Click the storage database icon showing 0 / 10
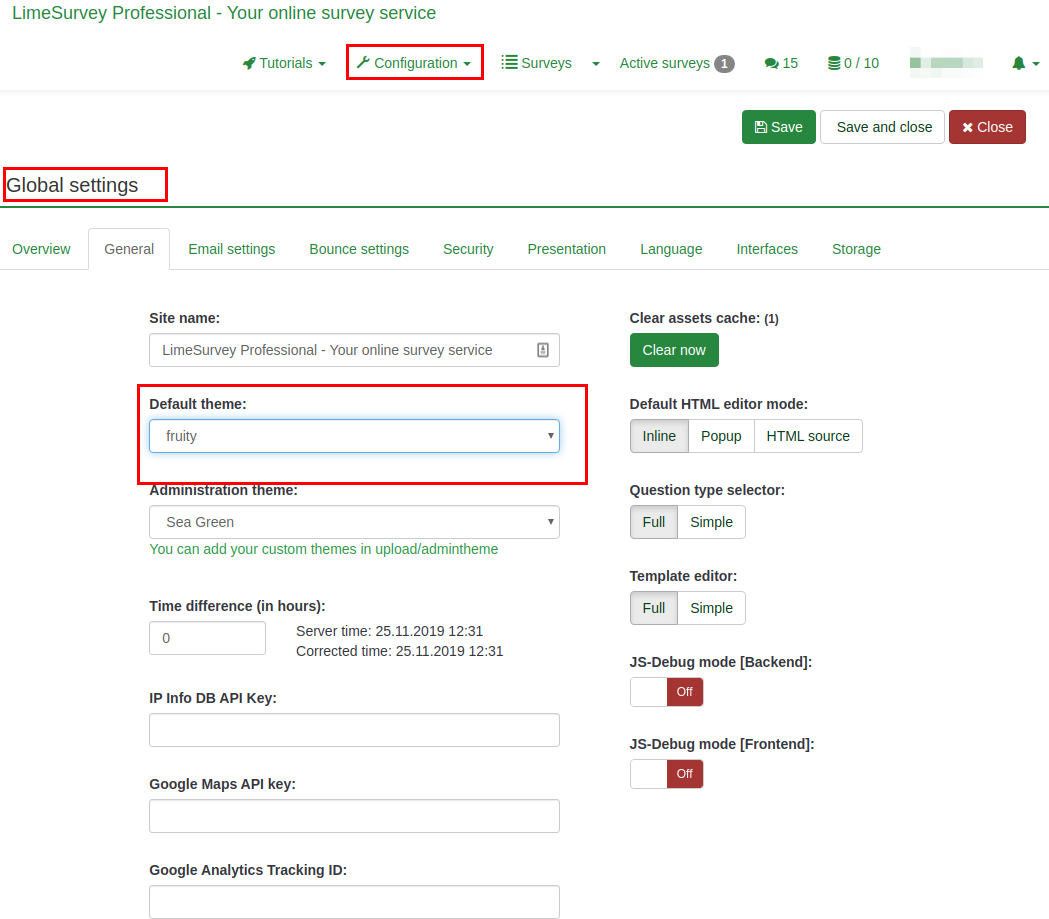Viewport: 1049px width, 919px height. click(x=834, y=63)
